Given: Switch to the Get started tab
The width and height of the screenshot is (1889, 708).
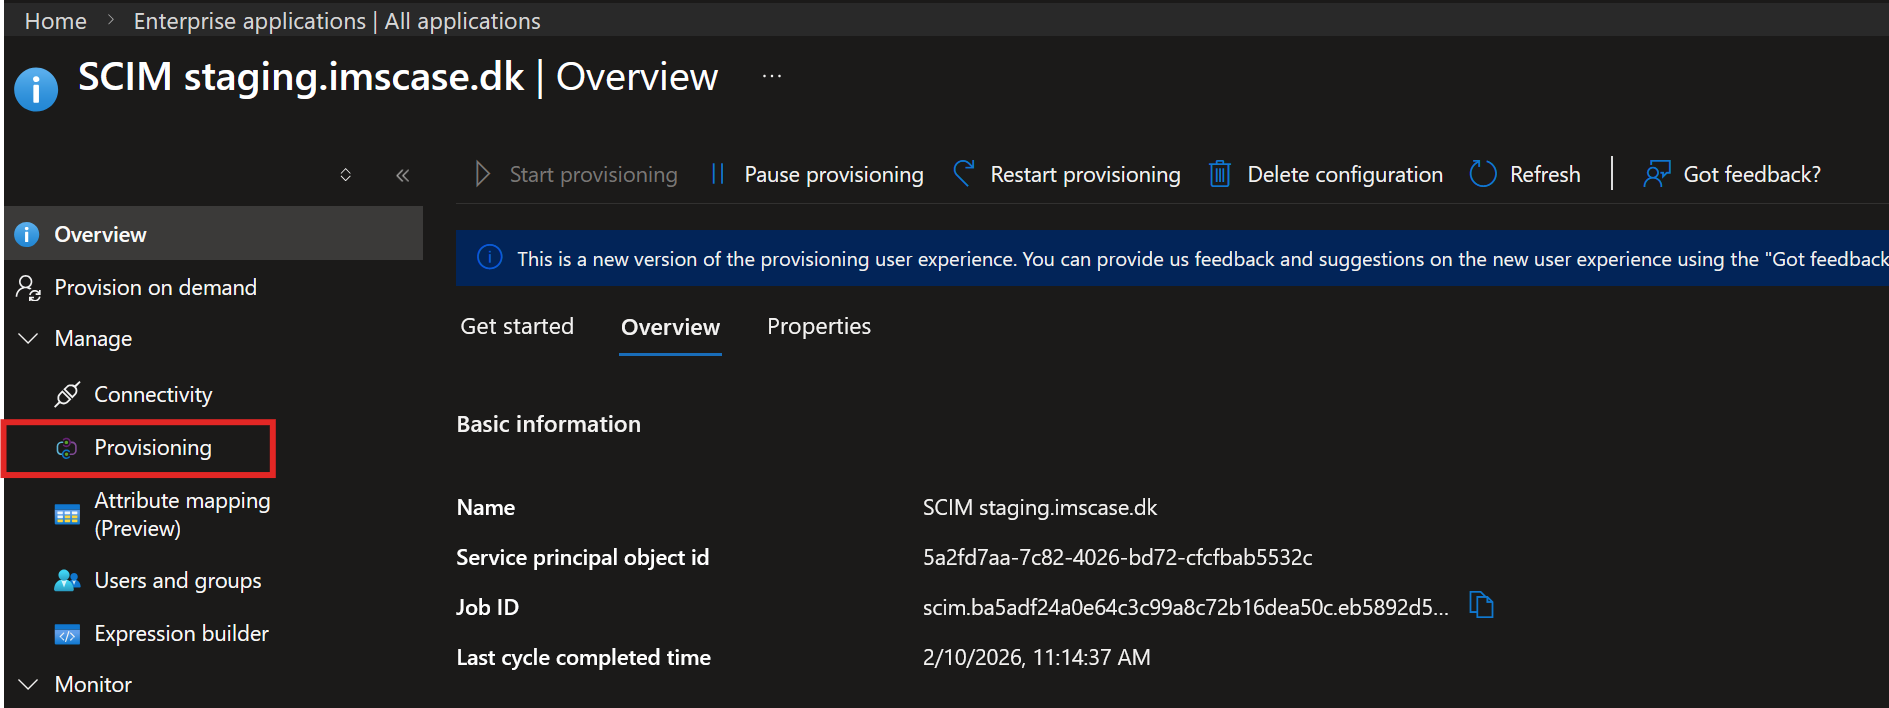Looking at the screenshot, I should (517, 326).
